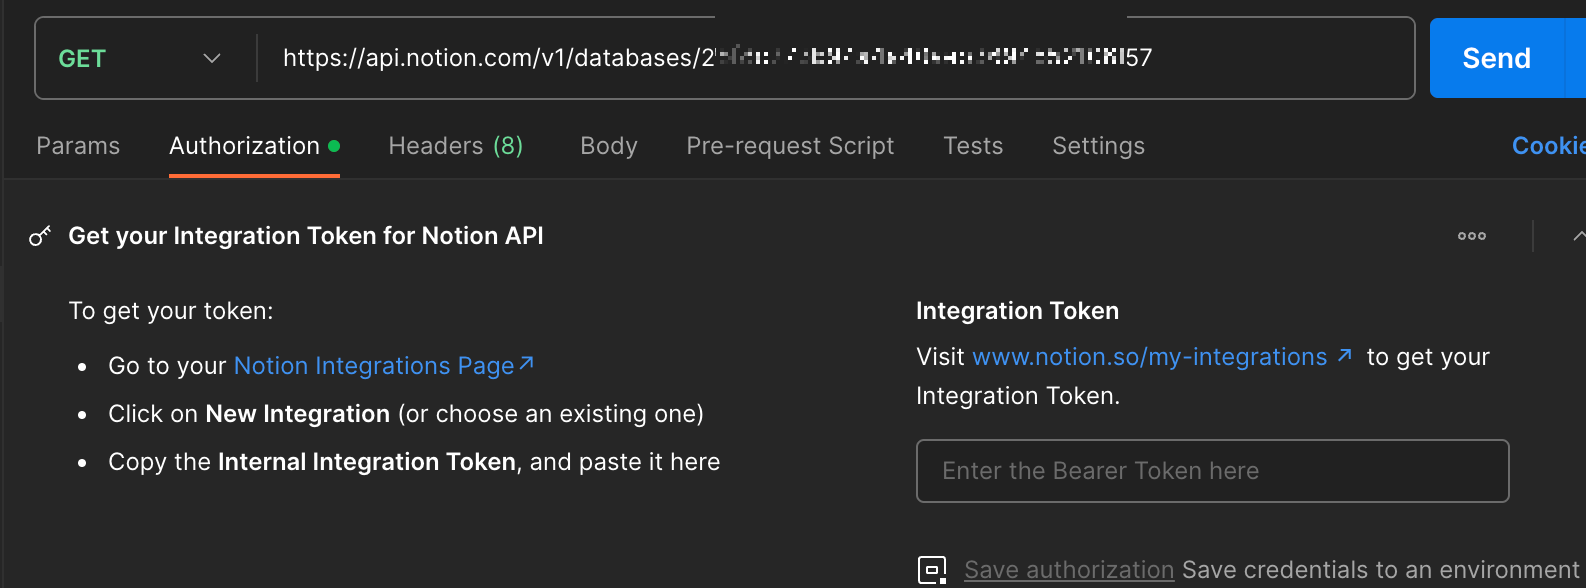
Task: Click the 'New Integration' bold text
Action: click(x=298, y=414)
